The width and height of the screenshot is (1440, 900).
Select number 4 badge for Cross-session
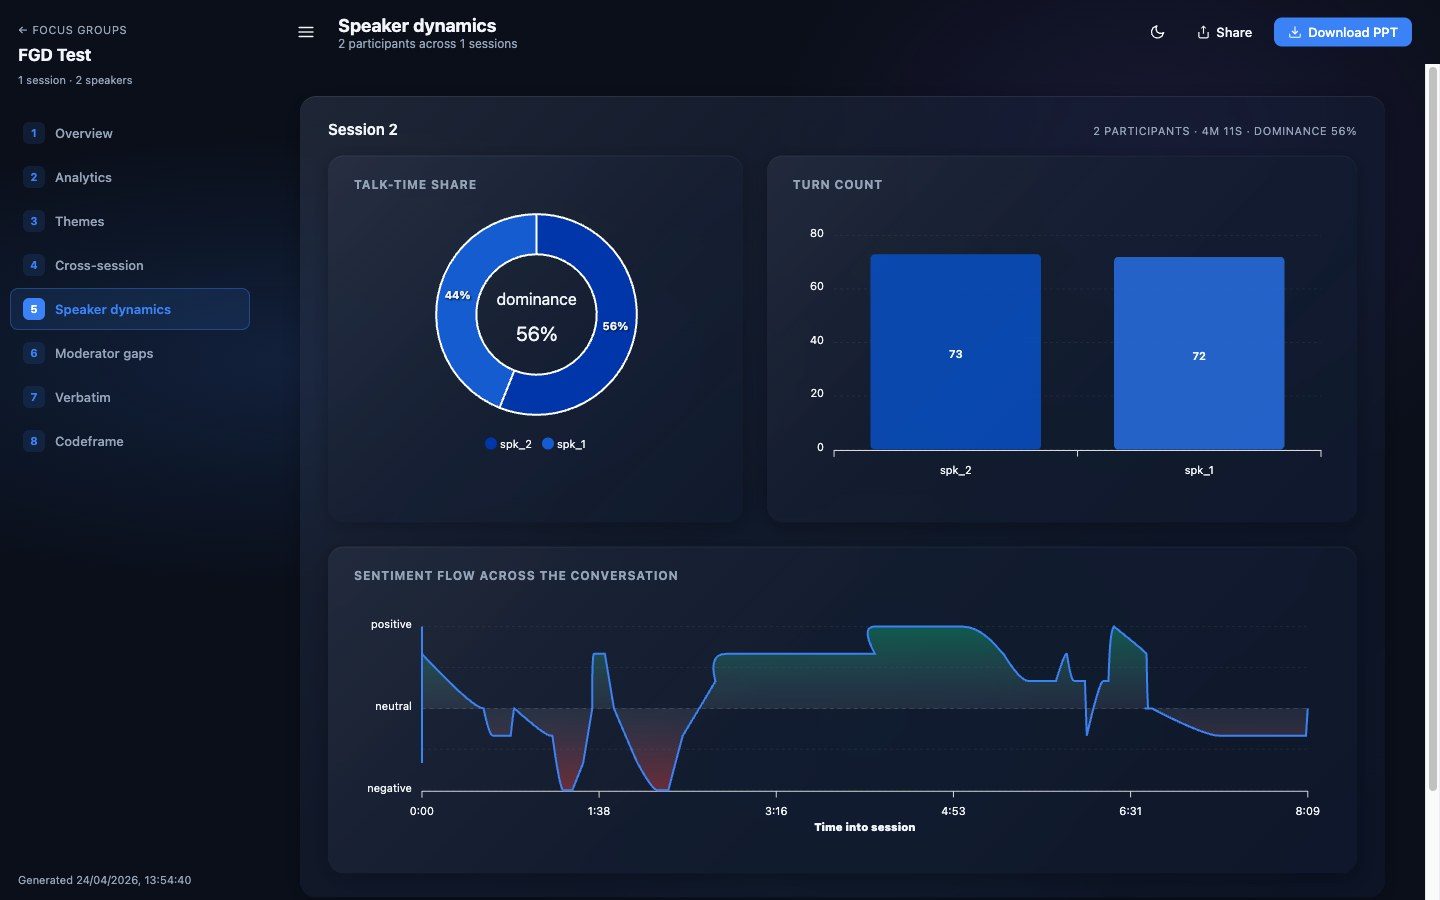pos(34,265)
